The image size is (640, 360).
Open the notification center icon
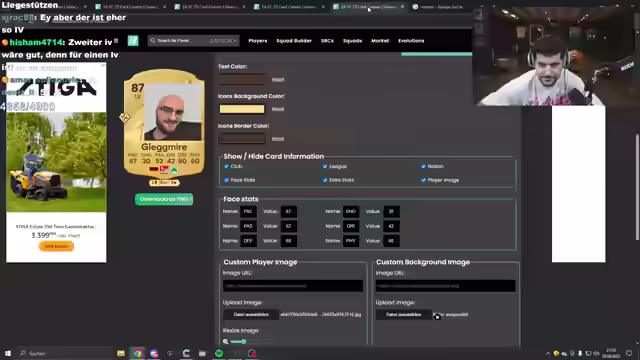pyautogui.click(x=629, y=353)
